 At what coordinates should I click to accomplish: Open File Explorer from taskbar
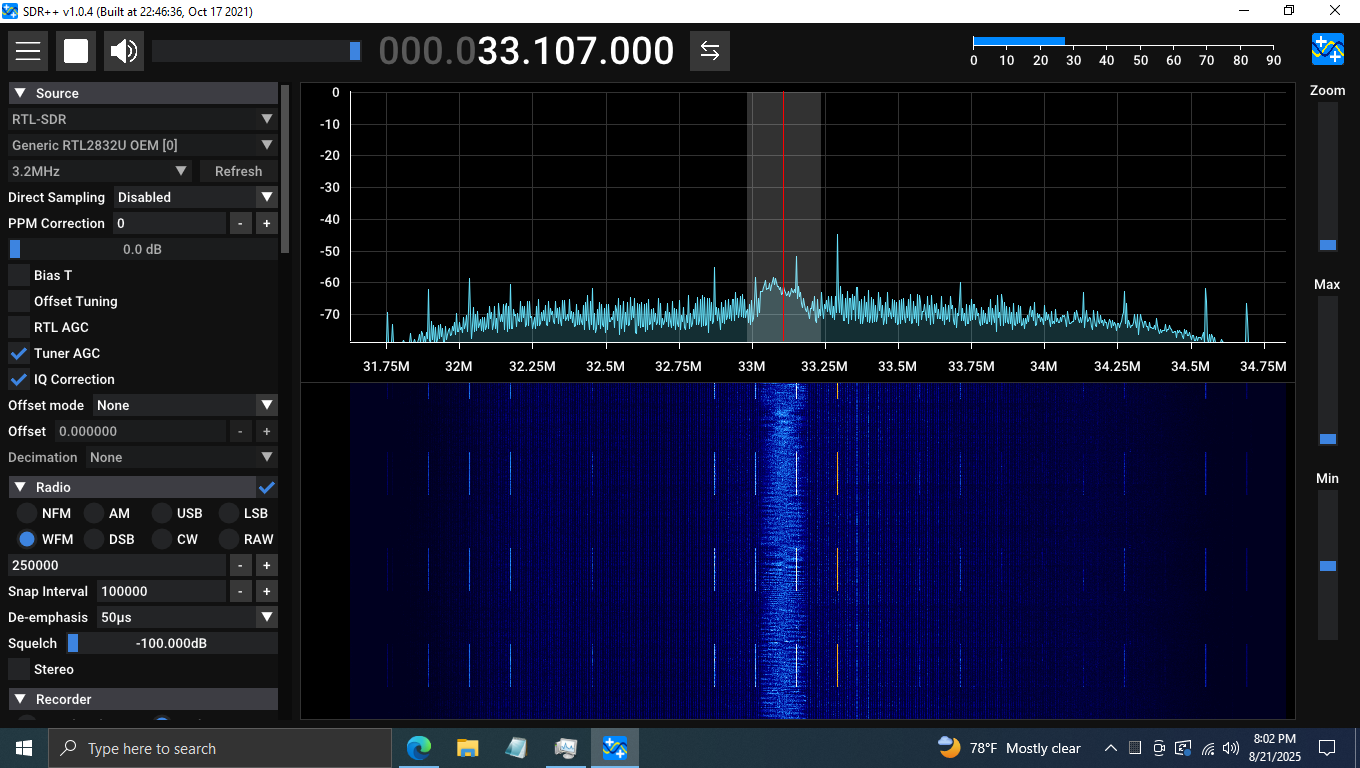(x=467, y=748)
